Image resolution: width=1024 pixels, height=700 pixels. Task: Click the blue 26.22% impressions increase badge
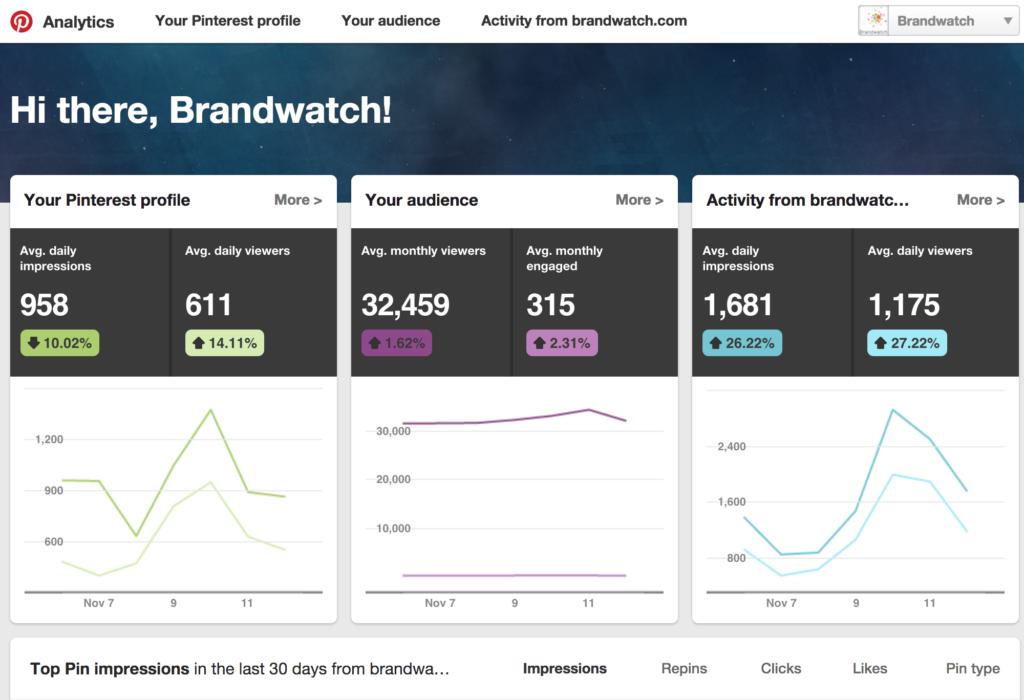tap(742, 342)
